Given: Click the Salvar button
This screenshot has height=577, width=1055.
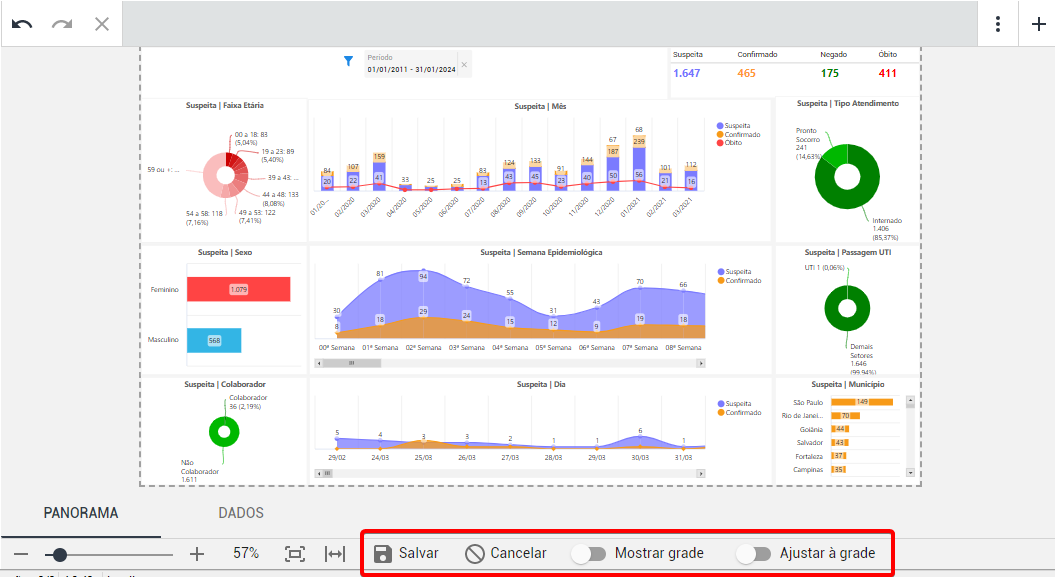Looking at the screenshot, I should pos(406,553).
